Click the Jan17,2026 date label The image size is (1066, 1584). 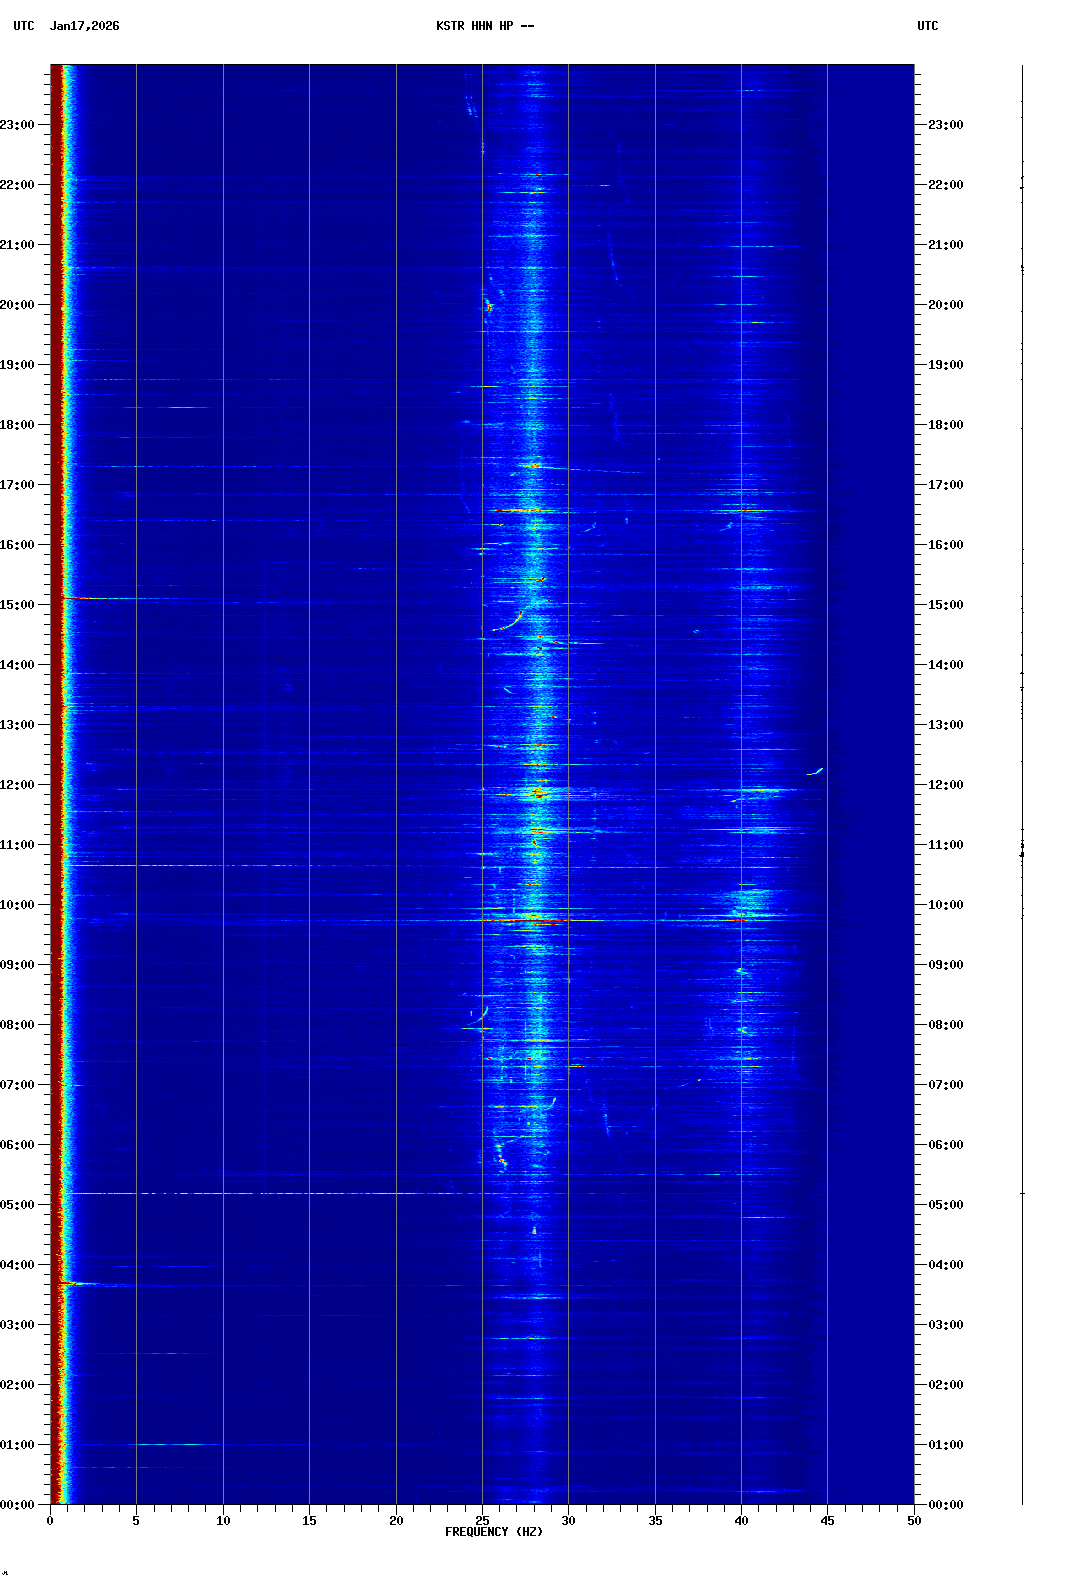coord(84,26)
